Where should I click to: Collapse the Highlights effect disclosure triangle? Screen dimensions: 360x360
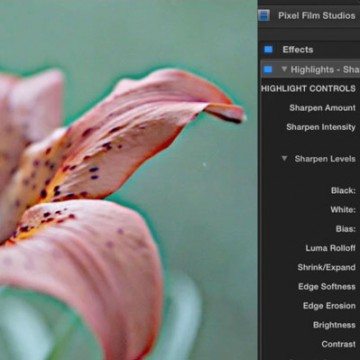click(284, 69)
